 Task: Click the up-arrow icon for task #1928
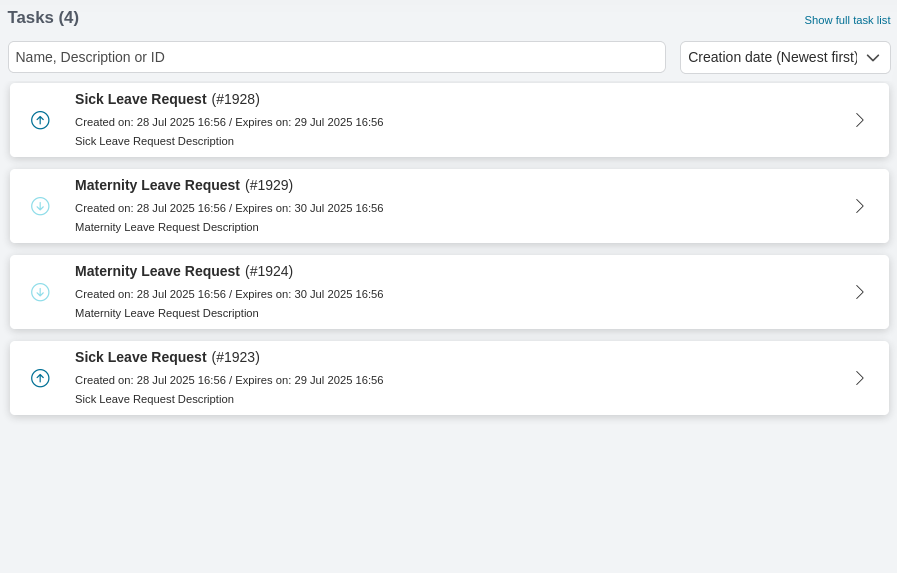pyautogui.click(x=40, y=120)
